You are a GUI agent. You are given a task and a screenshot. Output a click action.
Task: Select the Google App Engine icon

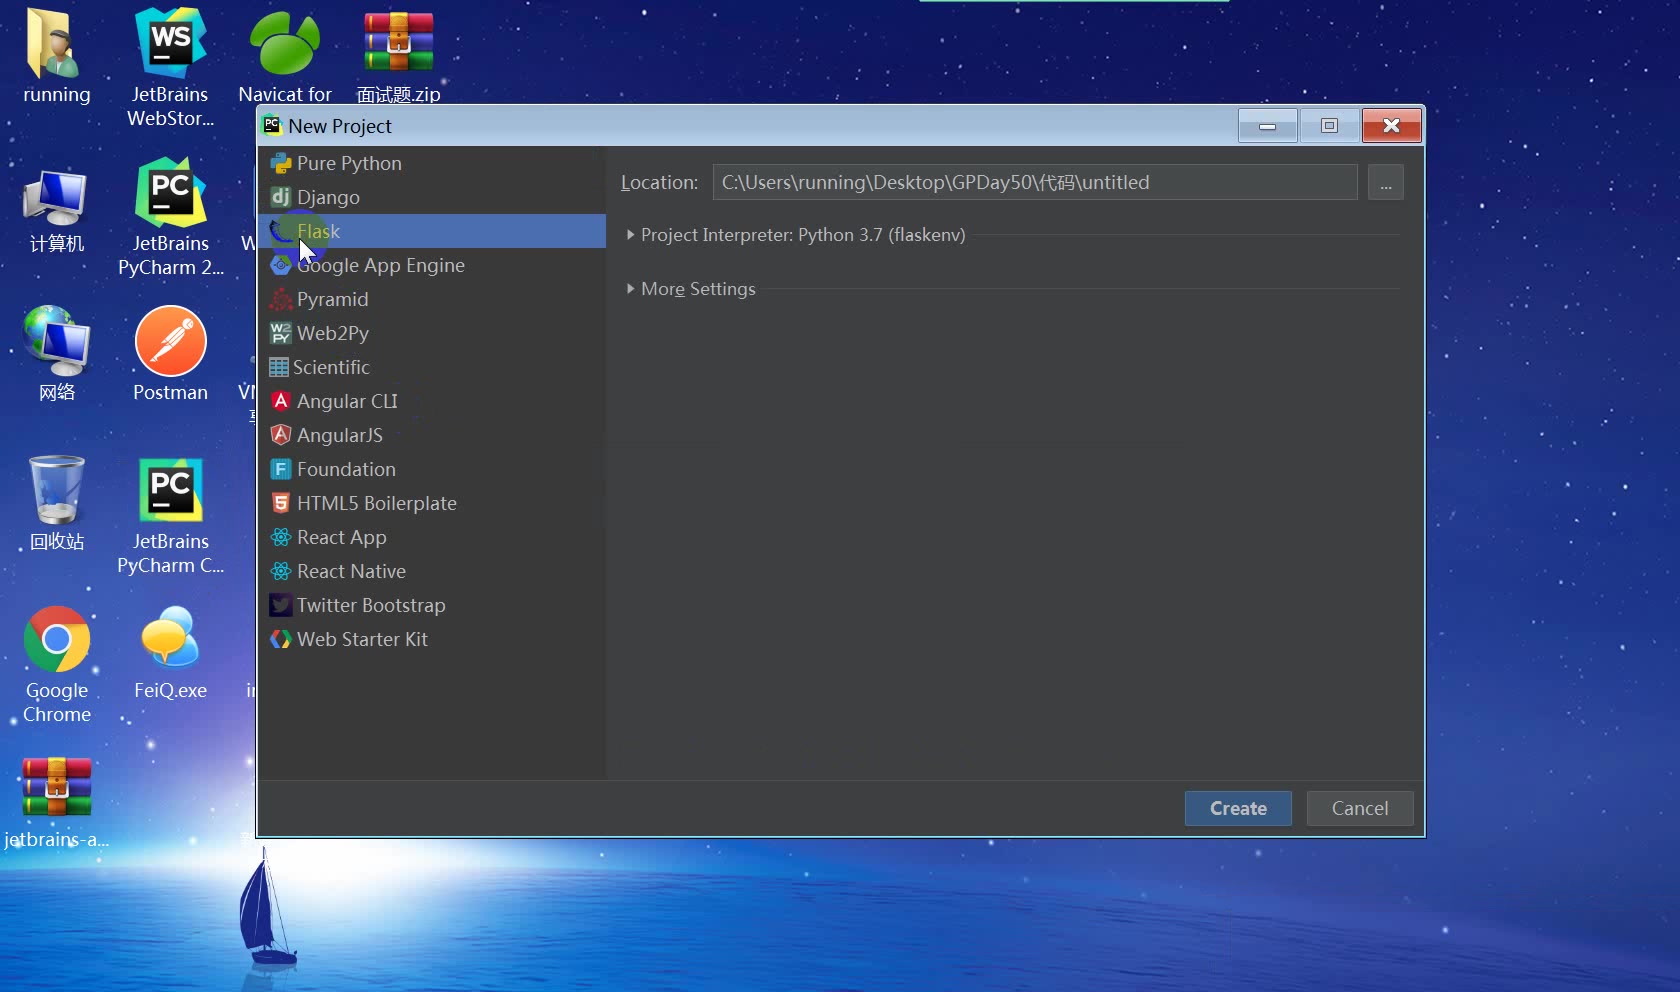coord(281,265)
